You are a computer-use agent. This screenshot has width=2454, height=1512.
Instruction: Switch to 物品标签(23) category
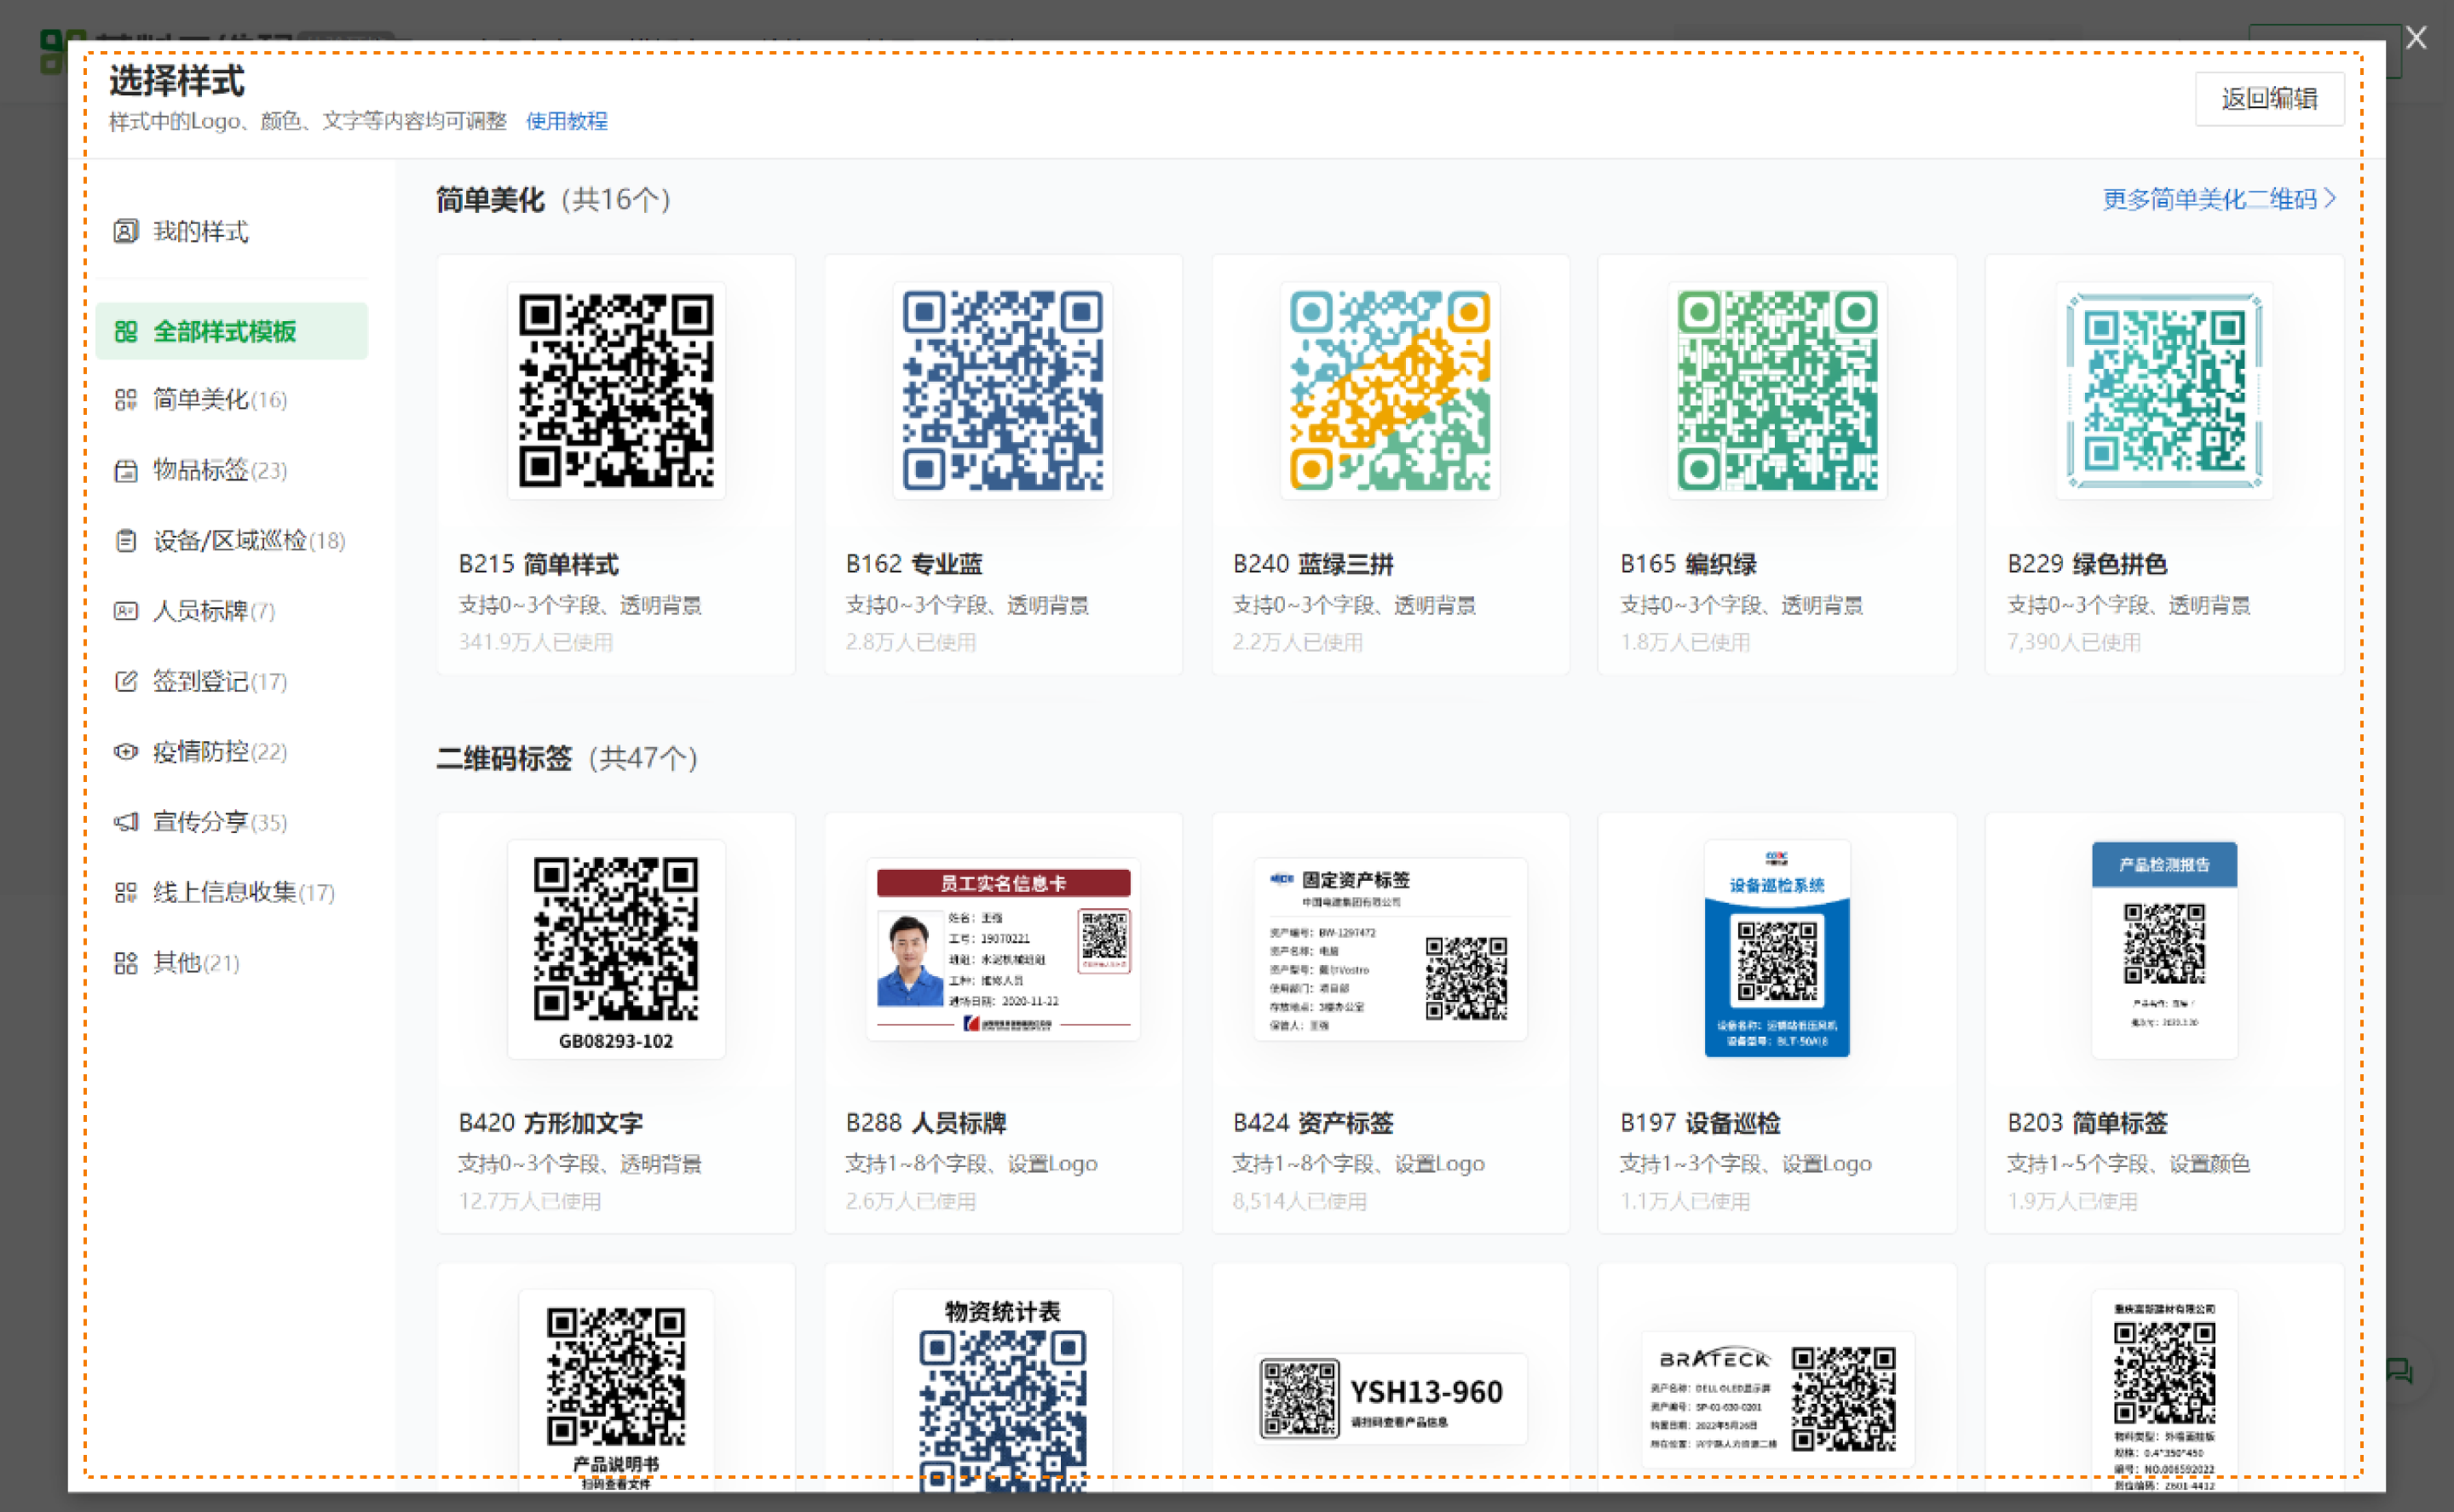(x=232, y=470)
